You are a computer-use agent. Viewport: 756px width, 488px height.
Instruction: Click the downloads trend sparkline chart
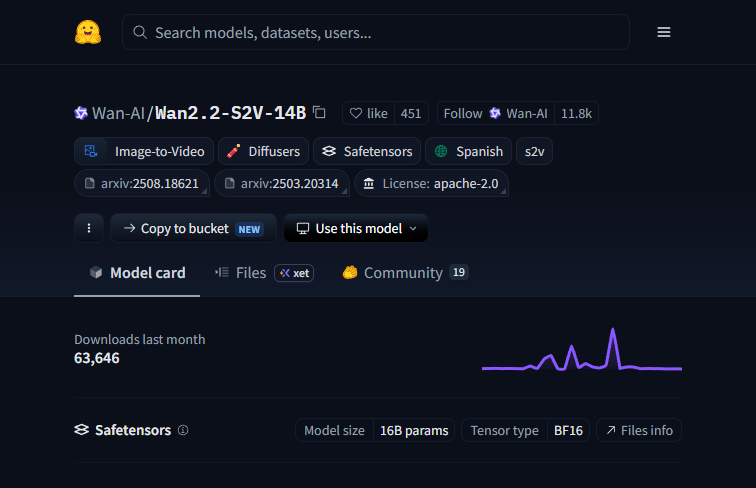coord(582,350)
